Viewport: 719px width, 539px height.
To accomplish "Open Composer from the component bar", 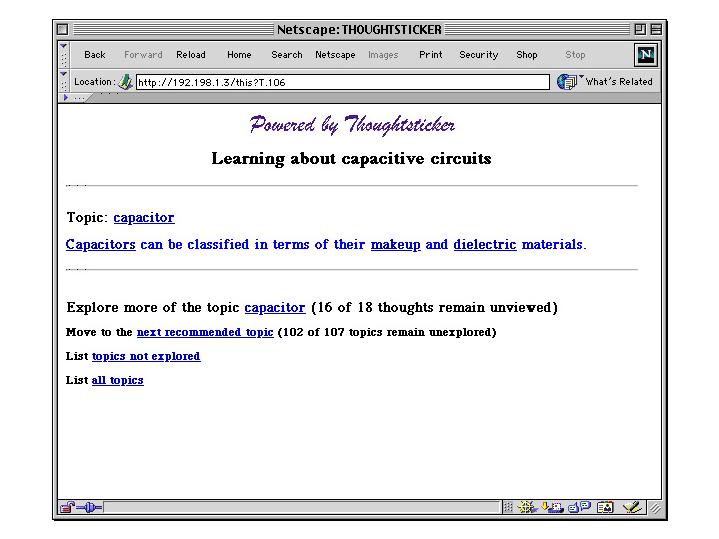I will click(x=632, y=507).
